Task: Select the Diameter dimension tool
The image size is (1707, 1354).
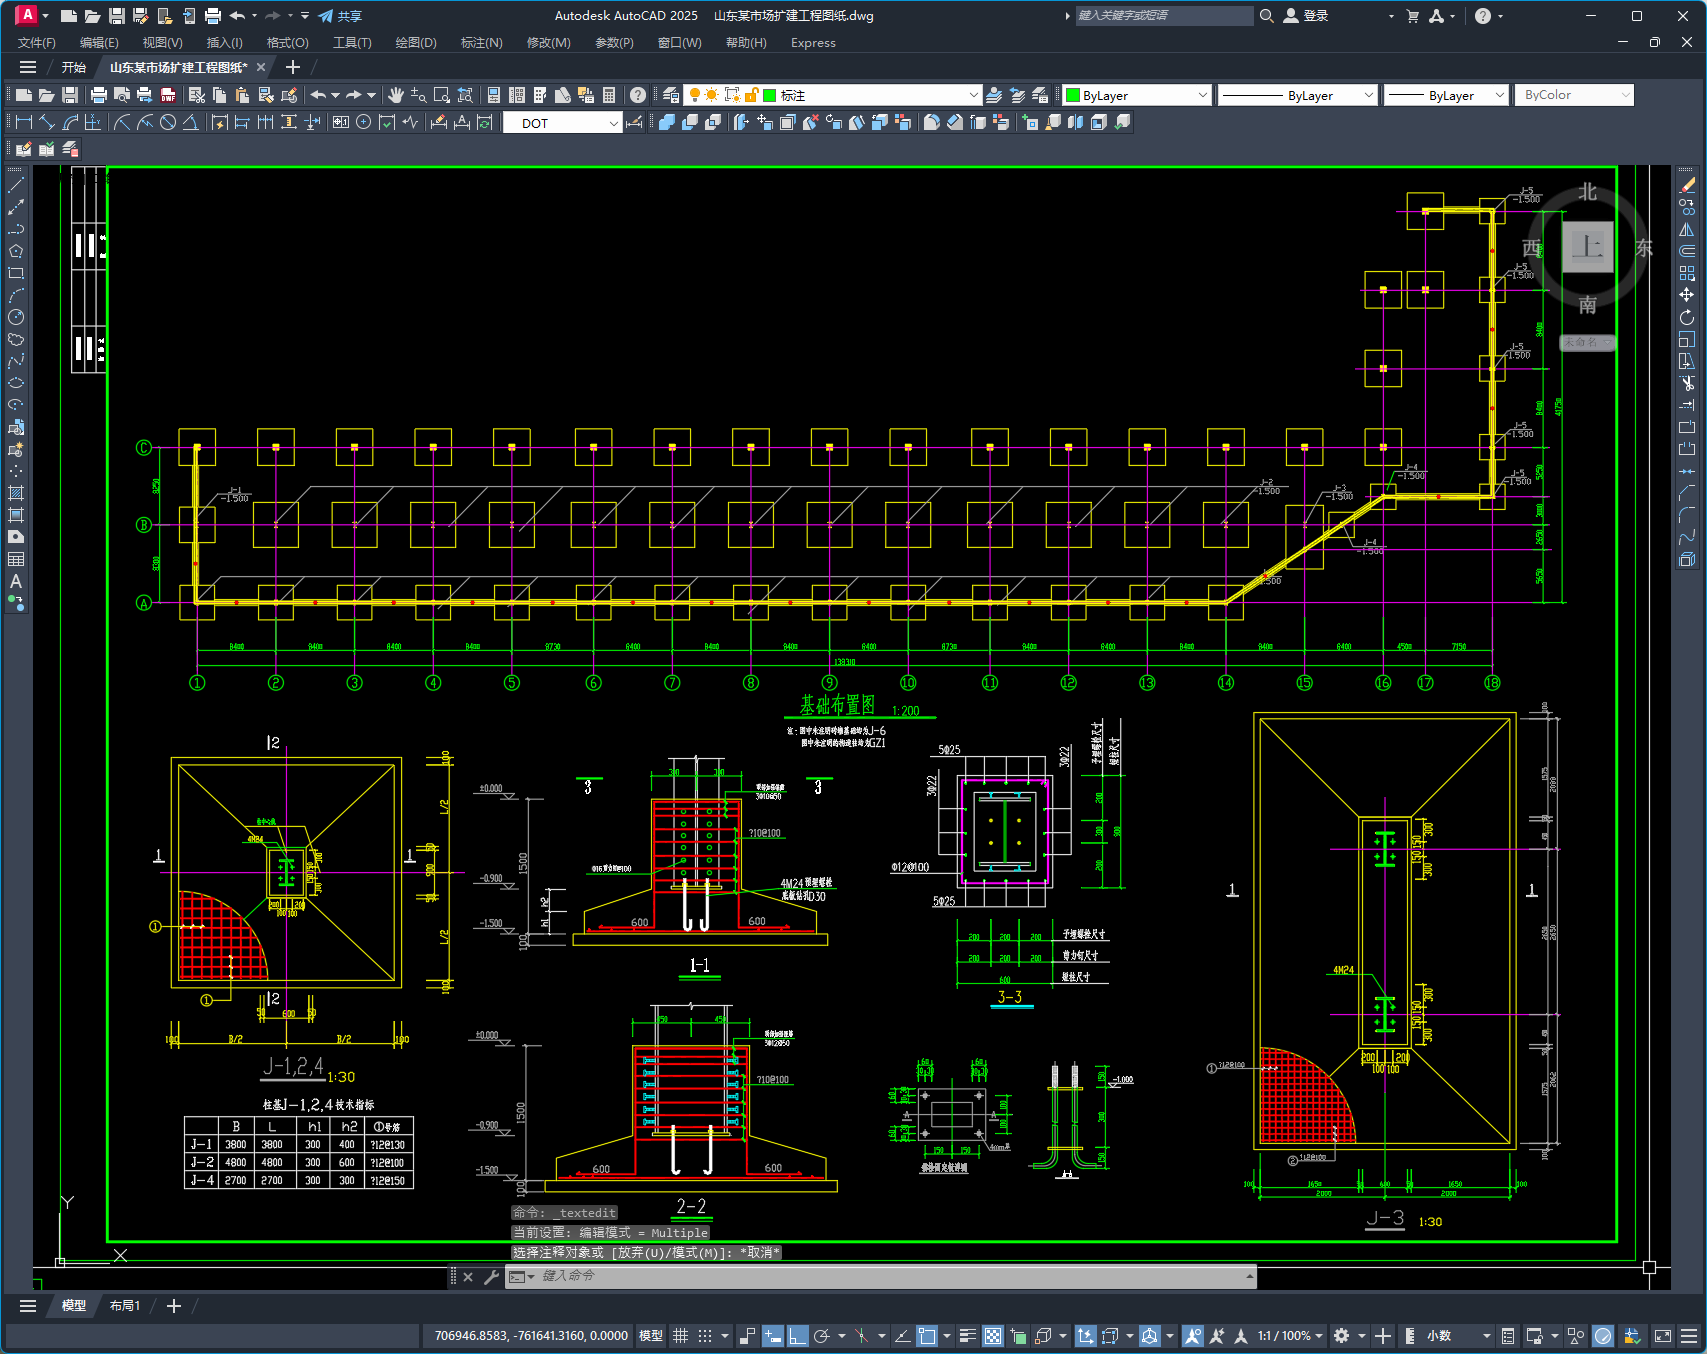Action: tap(168, 122)
